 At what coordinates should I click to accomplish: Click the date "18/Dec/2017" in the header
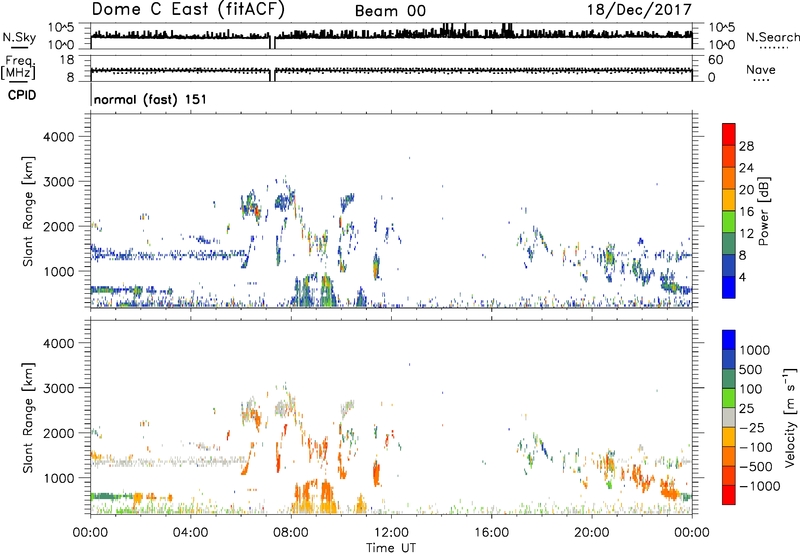[639, 10]
